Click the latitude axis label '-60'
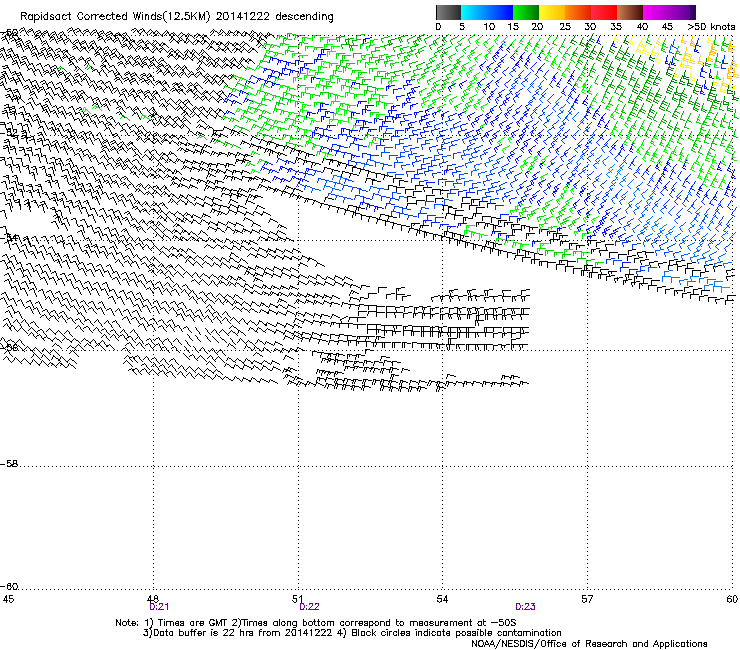 [x=9, y=587]
